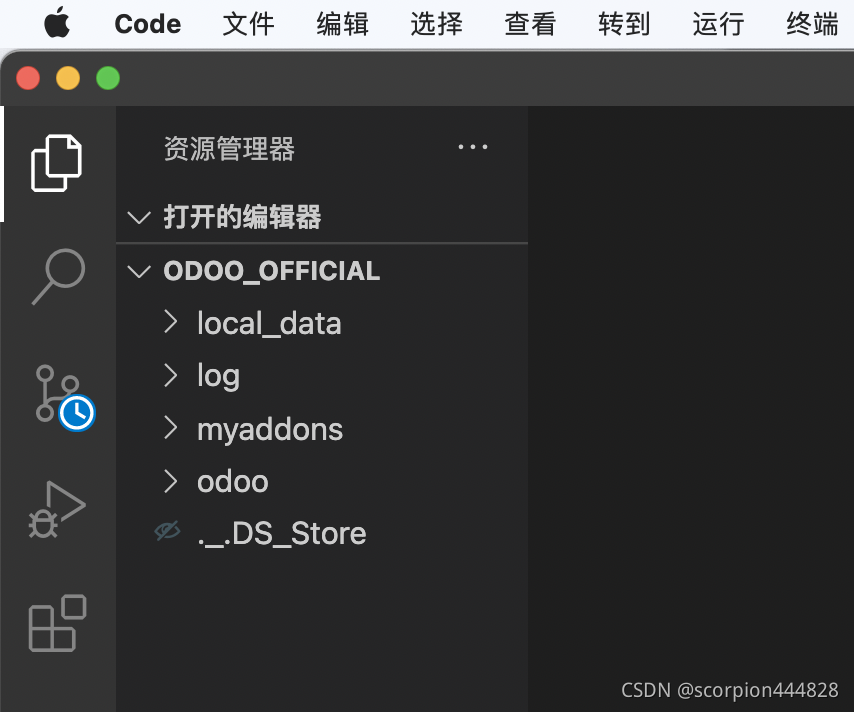Click the ODOO_OFFICIAL workspace header text
Image resolution: width=854 pixels, height=712 pixels.
pos(272,271)
